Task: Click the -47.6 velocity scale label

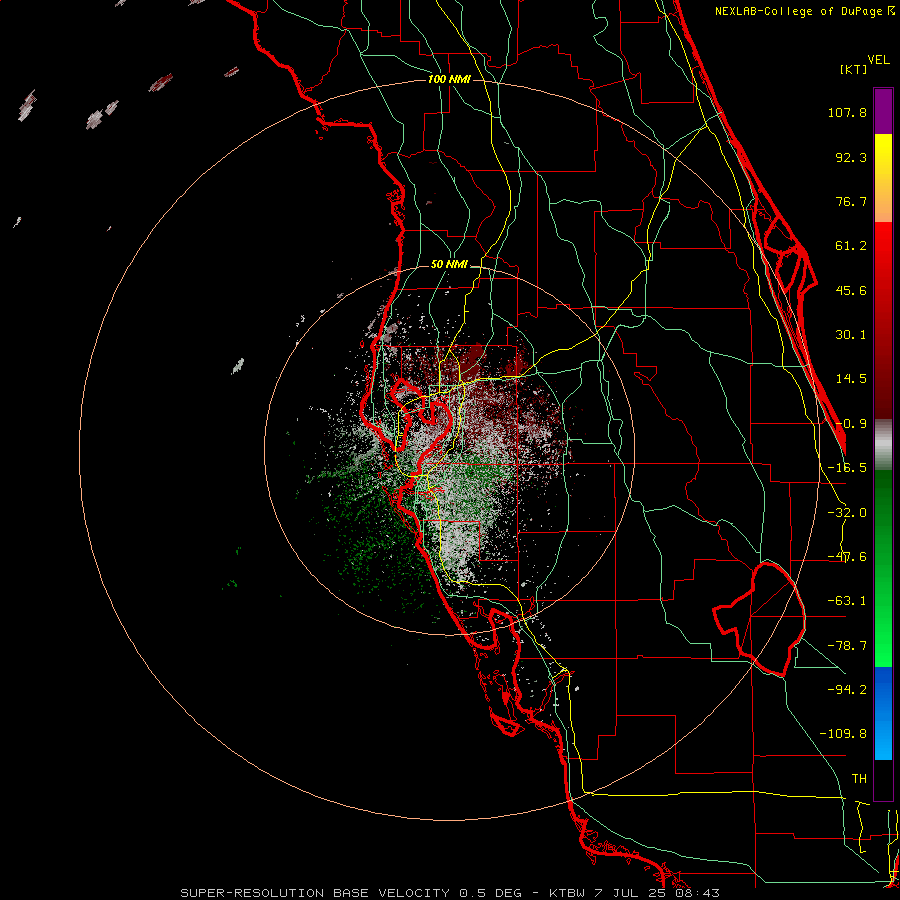Action: point(847,557)
